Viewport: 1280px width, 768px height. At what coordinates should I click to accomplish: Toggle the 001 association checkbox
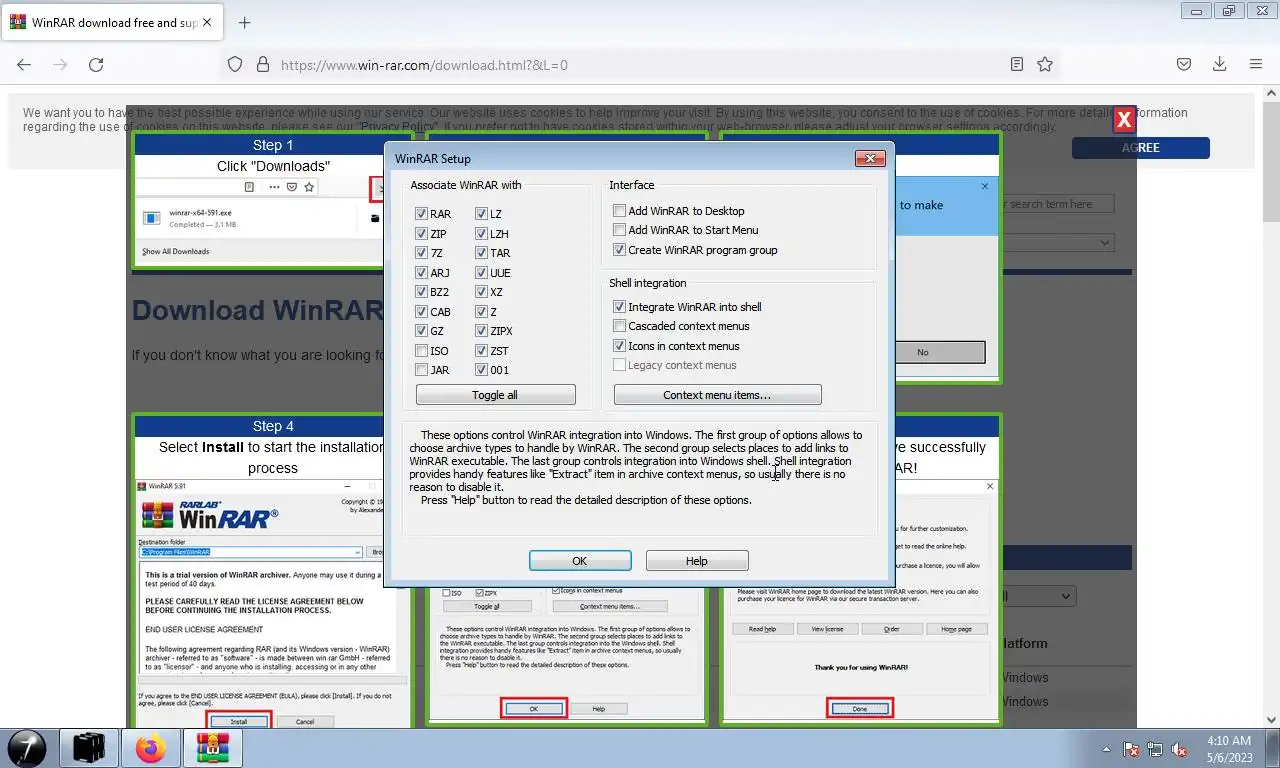click(x=482, y=370)
